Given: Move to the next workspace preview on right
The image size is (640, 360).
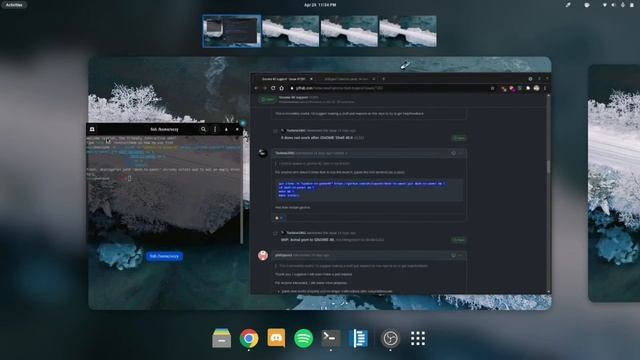Looking at the screenshot, I should pos(614,183).
